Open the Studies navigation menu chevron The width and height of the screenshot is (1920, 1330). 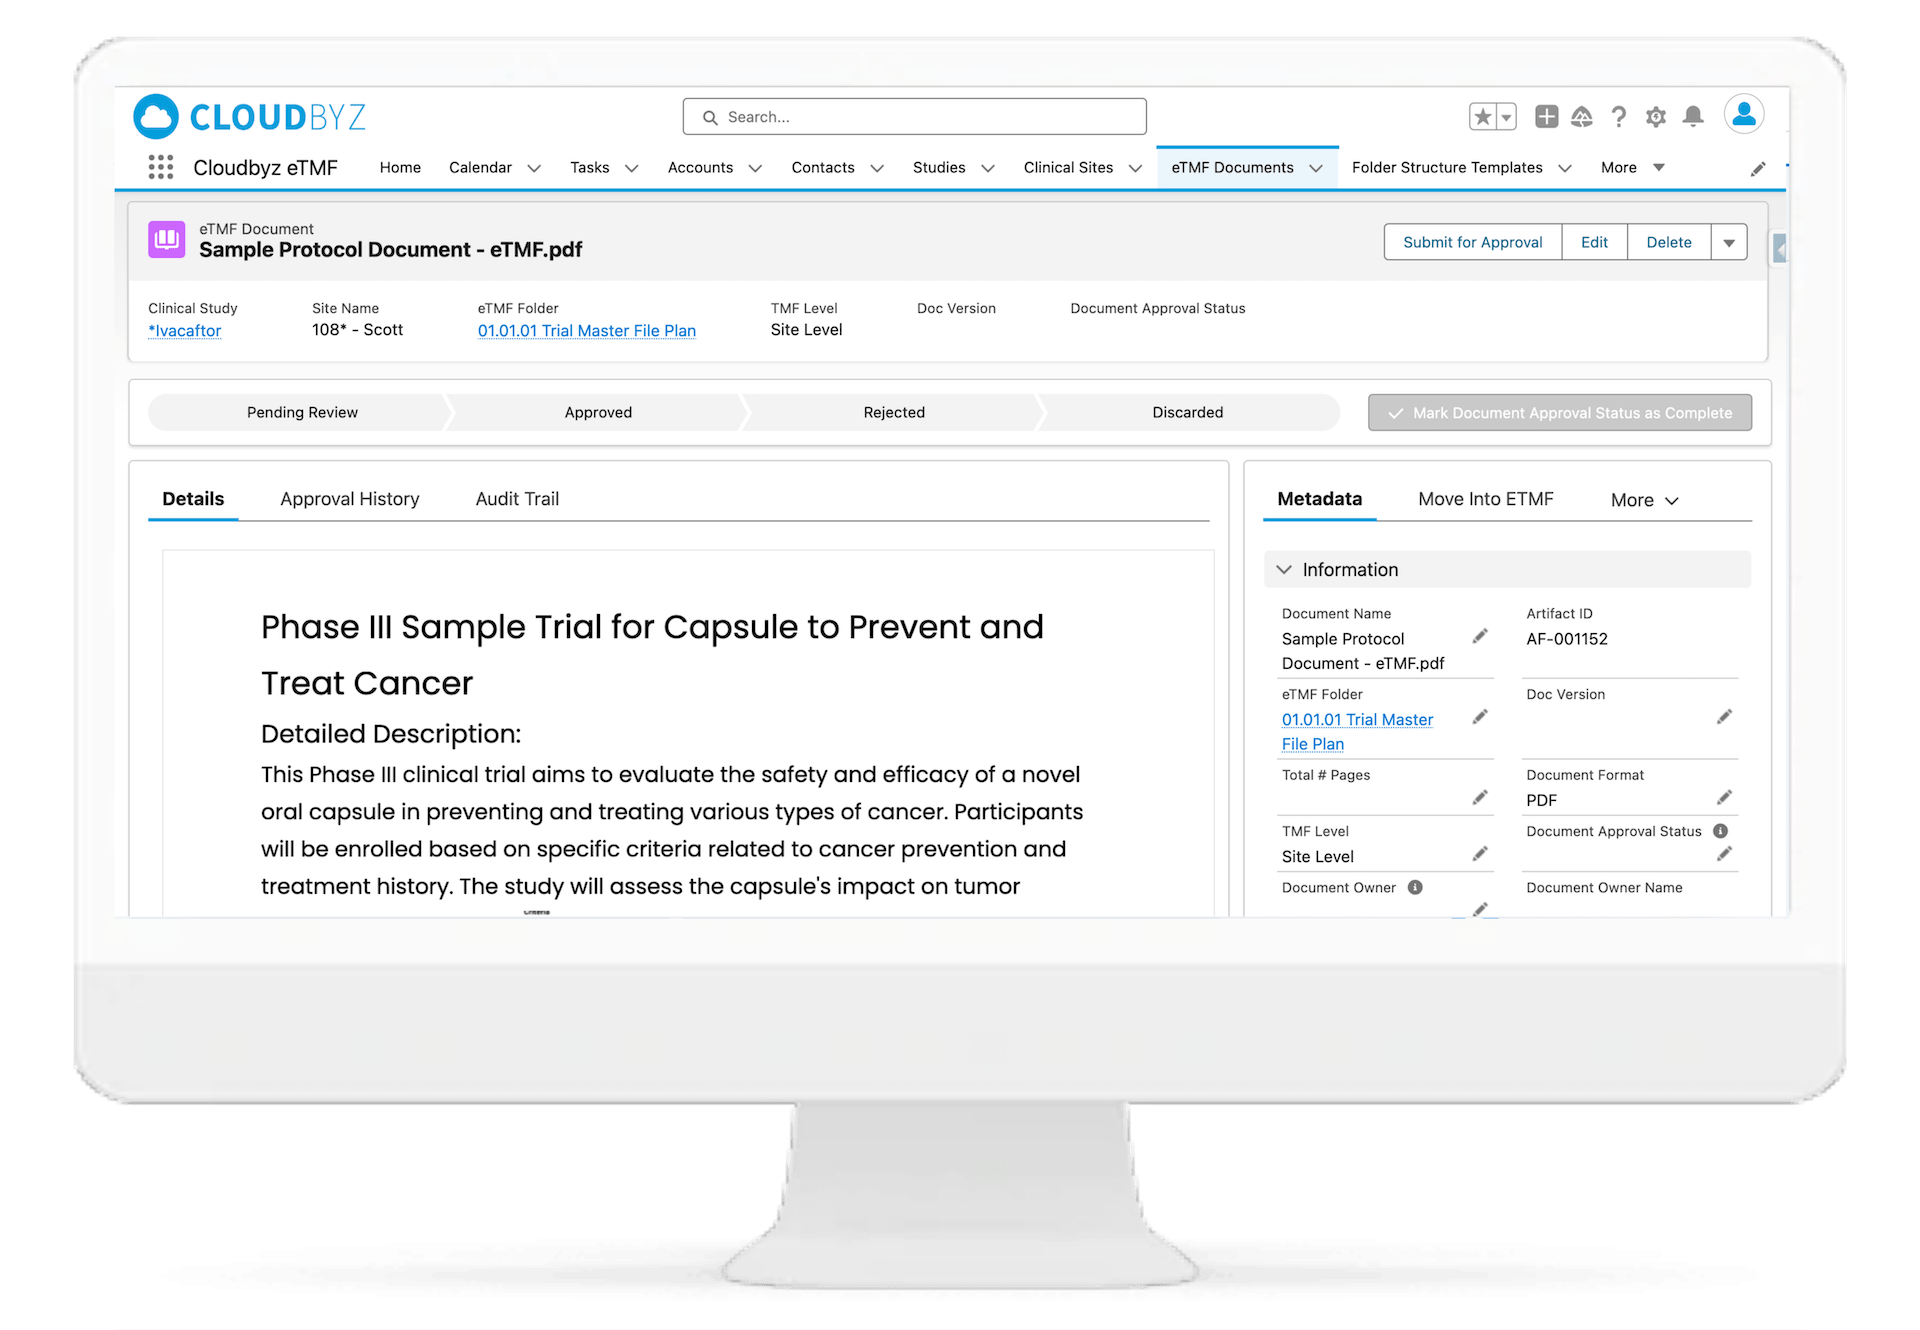coord(988,168)
